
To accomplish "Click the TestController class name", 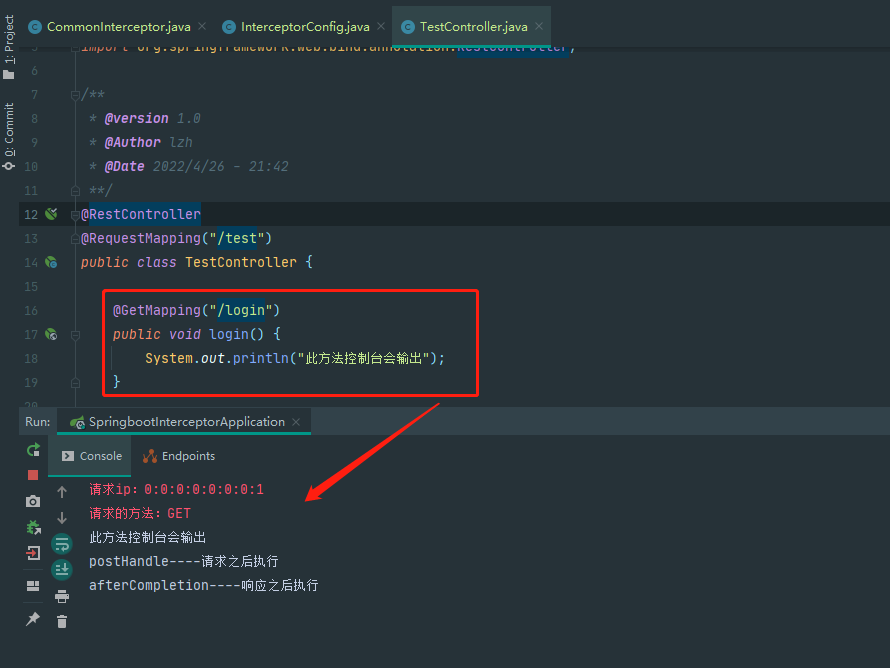I will [x=241, y=262].
